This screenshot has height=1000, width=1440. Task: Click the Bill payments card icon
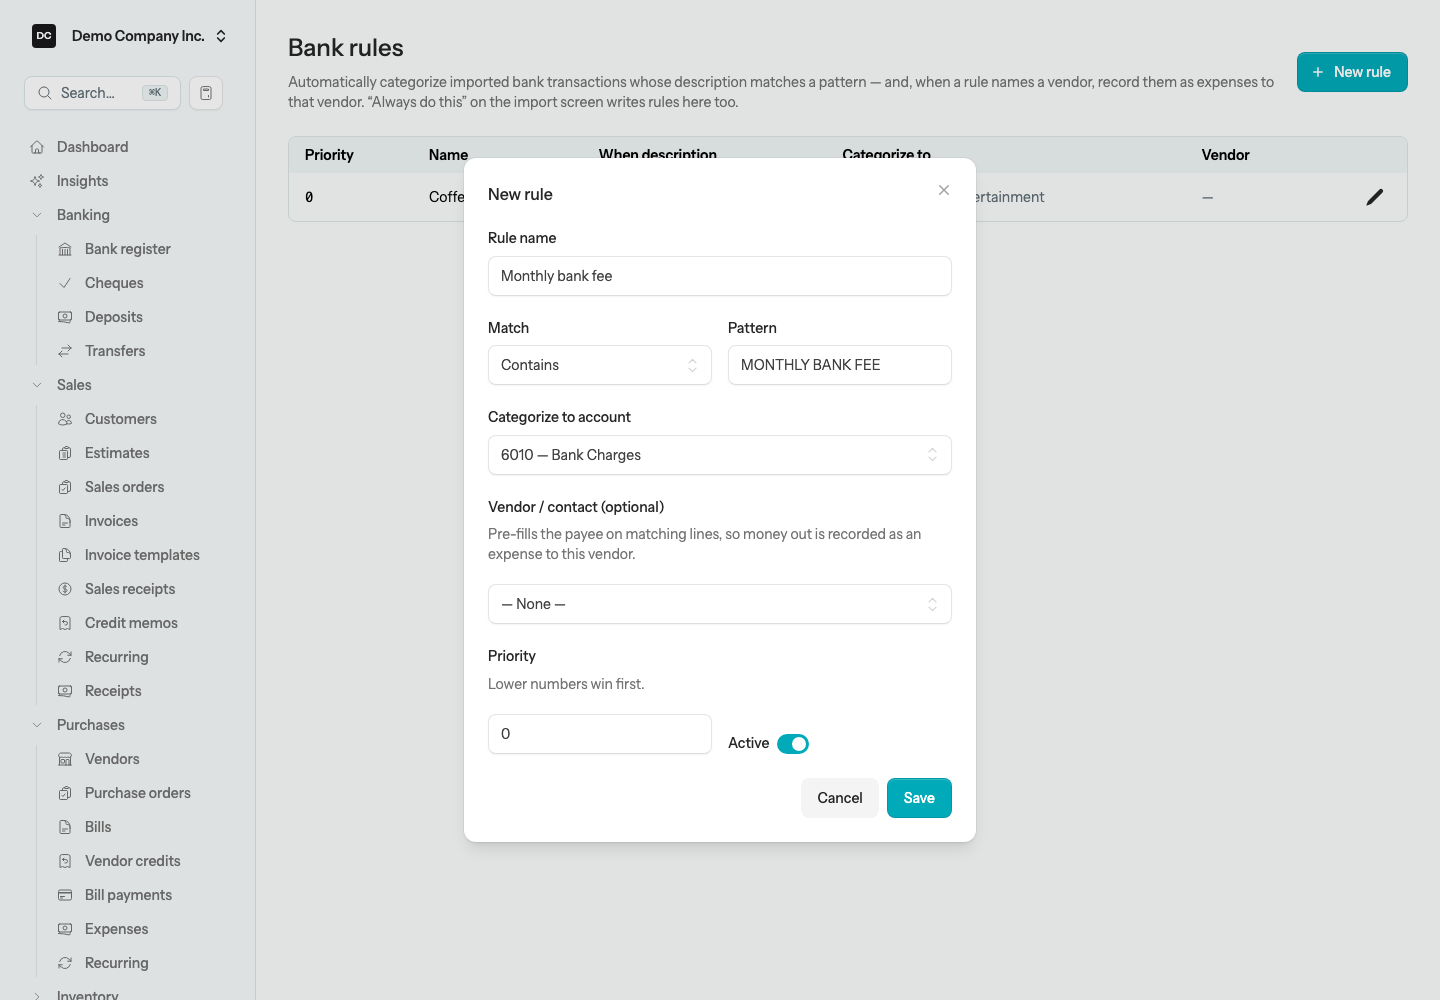65,895
